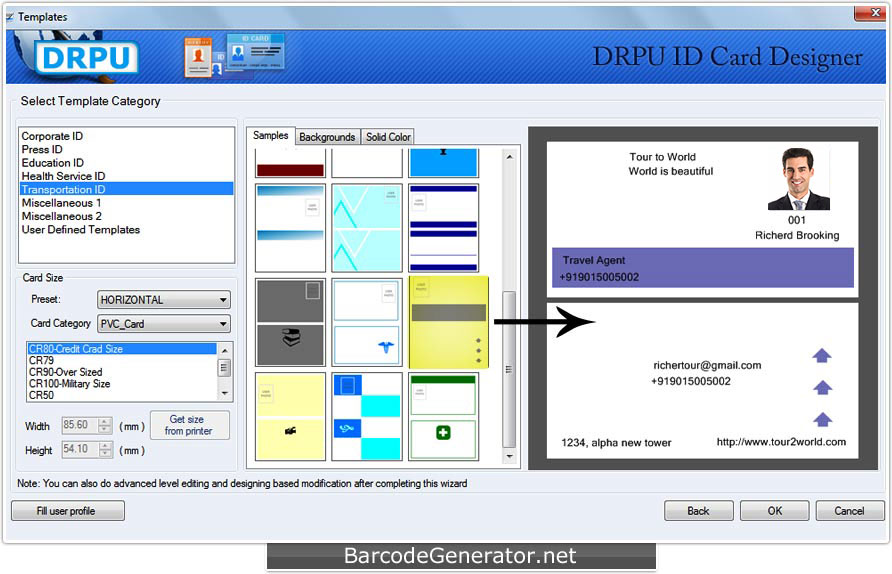892x574 pixels.
Task: Close the Templates window
Action: click(870, 13)
